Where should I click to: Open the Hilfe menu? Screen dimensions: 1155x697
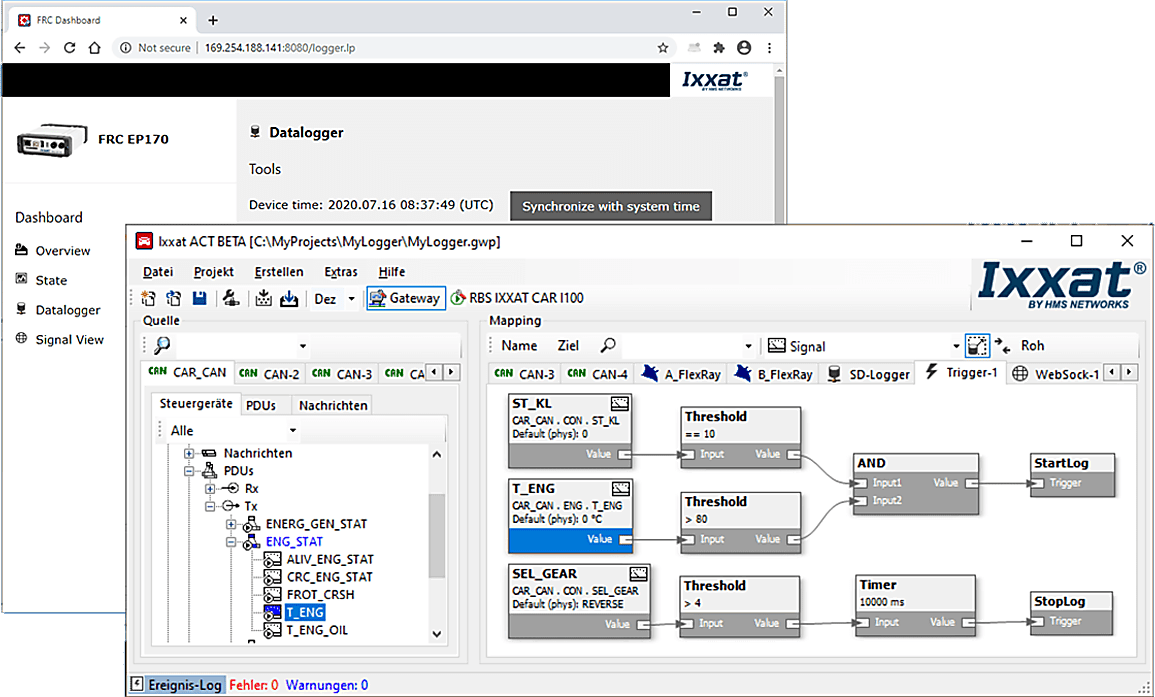(x=392, y=272)
